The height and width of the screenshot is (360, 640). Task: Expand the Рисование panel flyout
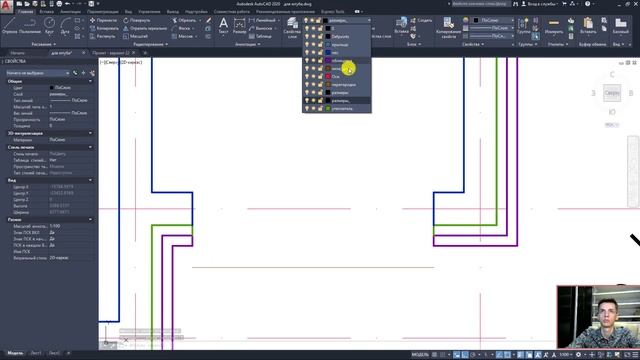pyautogui.click(x=44, y=44)
